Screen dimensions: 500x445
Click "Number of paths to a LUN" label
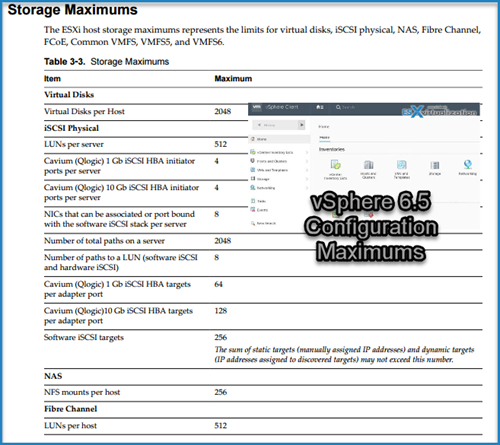121,262
